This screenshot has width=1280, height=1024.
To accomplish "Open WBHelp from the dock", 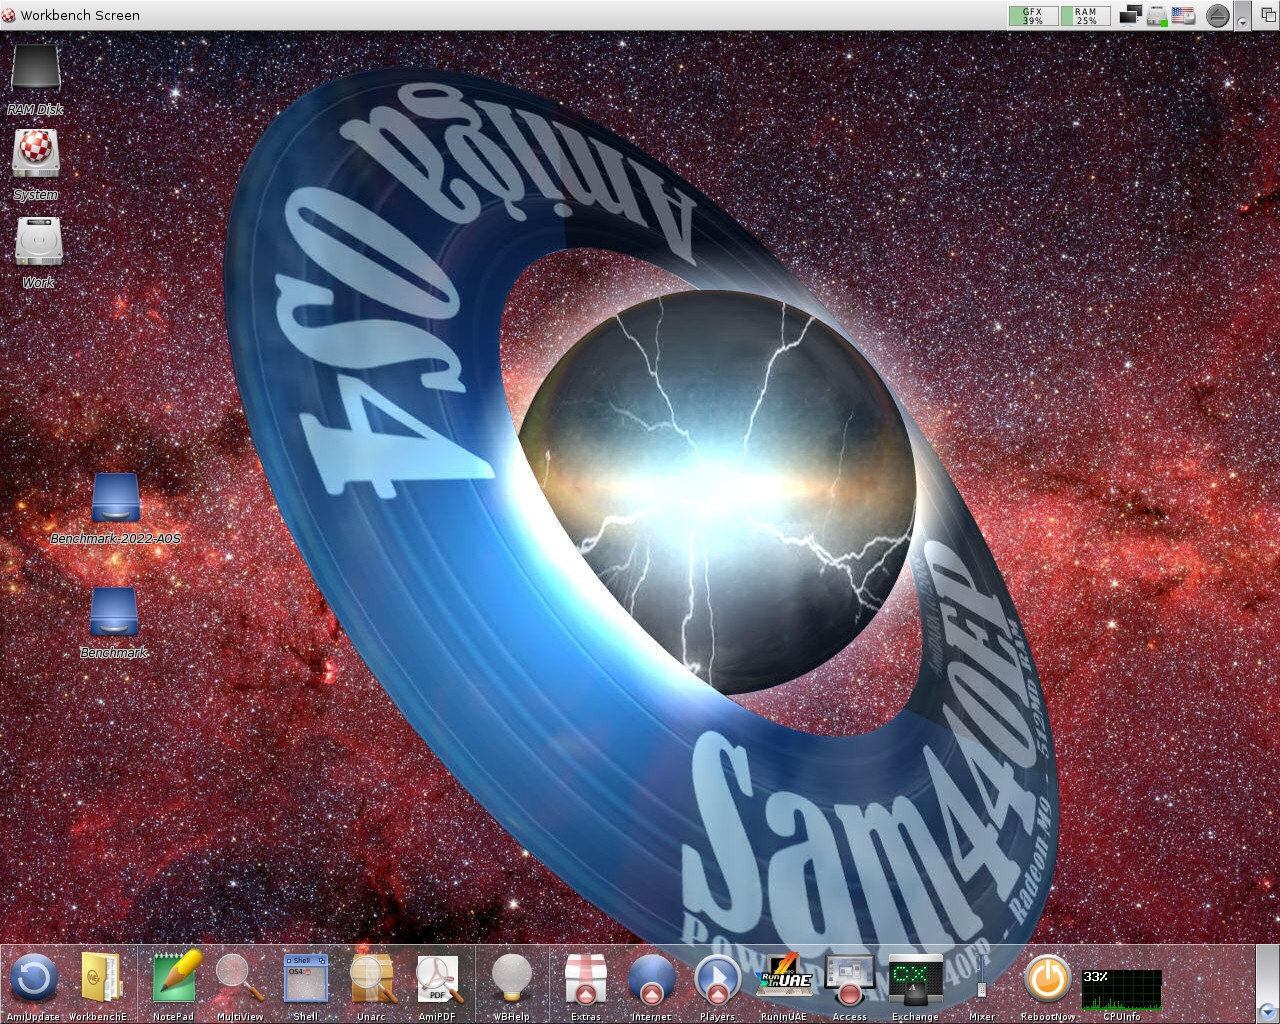I will [512, 978].
